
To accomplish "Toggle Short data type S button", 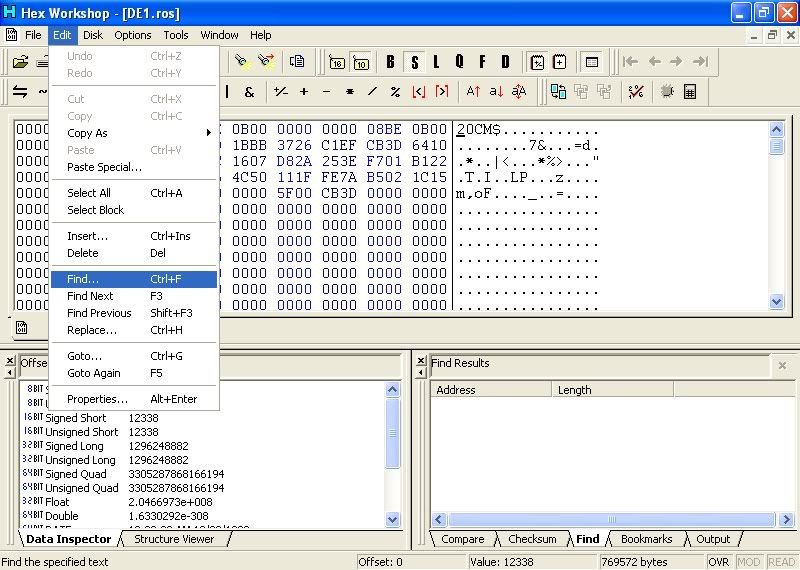I will click(414, 62).
